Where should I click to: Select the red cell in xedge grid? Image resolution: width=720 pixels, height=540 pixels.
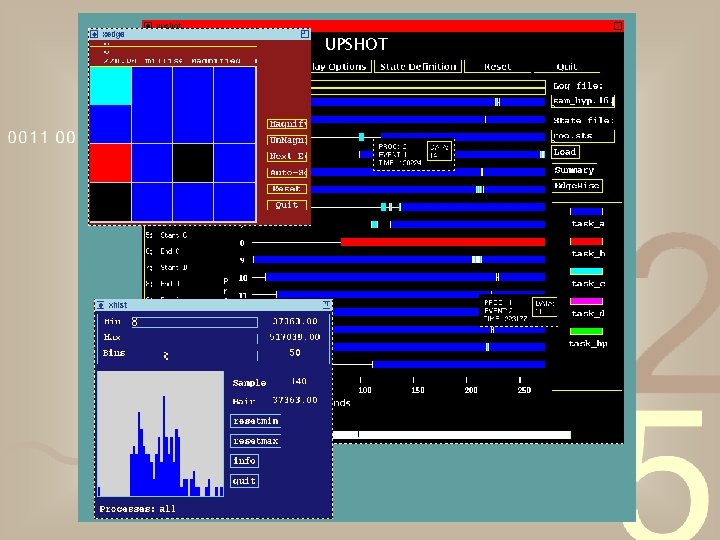pyautogui.click(x=111, y=163)
